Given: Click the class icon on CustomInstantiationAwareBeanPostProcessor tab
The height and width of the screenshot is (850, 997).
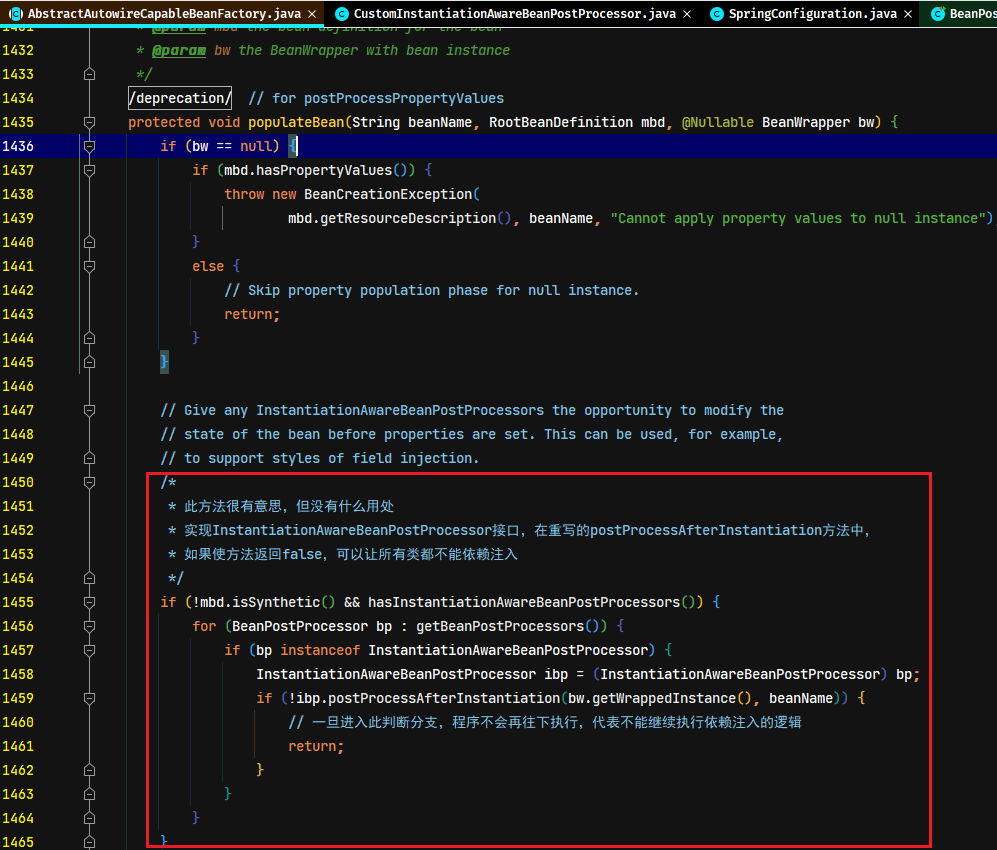Looking at the screenshot, I should tap(342, 14).
